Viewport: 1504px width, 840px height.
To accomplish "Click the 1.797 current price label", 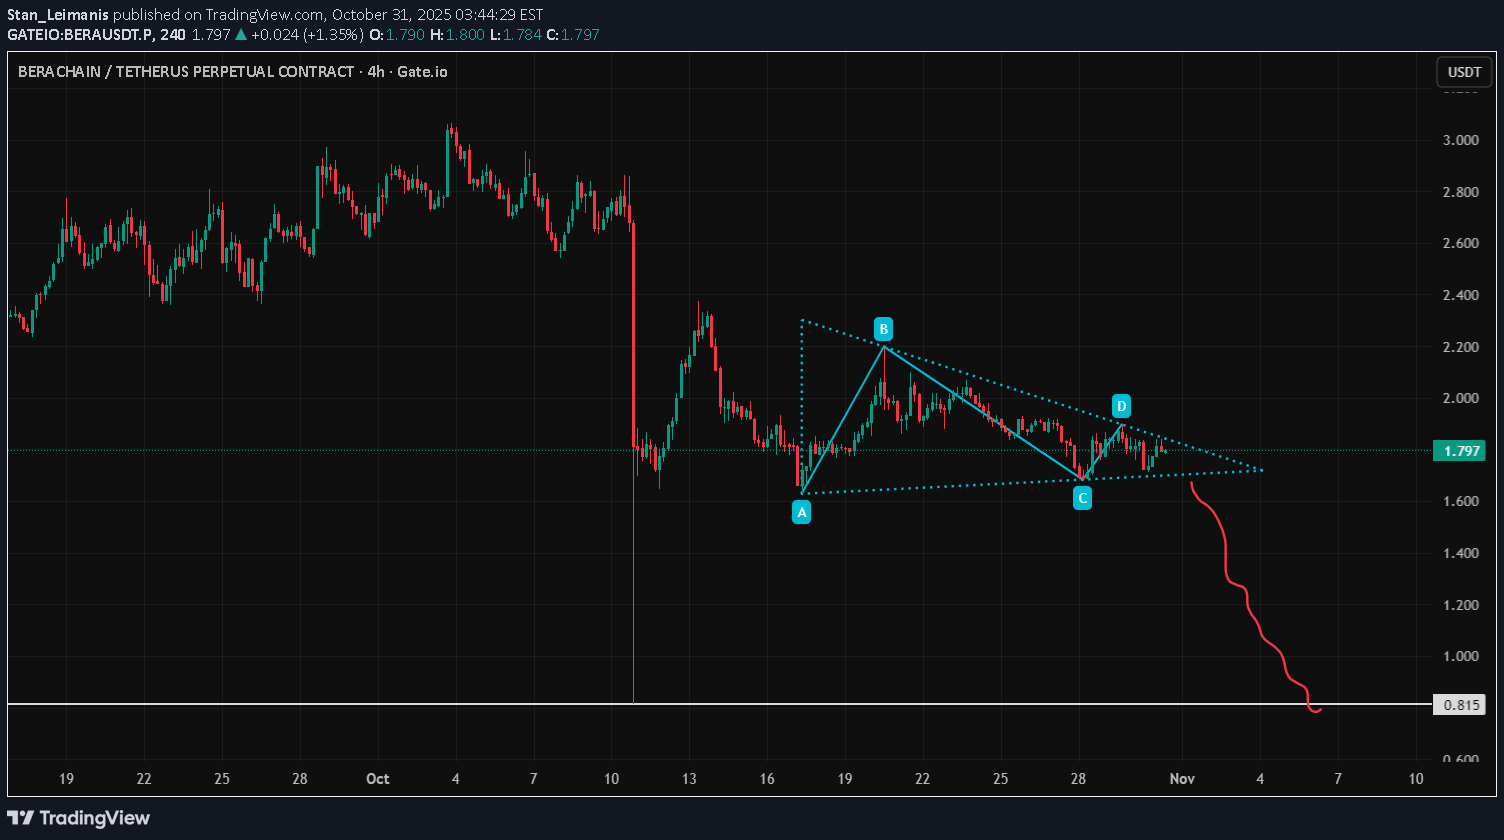I will click(x=1460, y=450).
